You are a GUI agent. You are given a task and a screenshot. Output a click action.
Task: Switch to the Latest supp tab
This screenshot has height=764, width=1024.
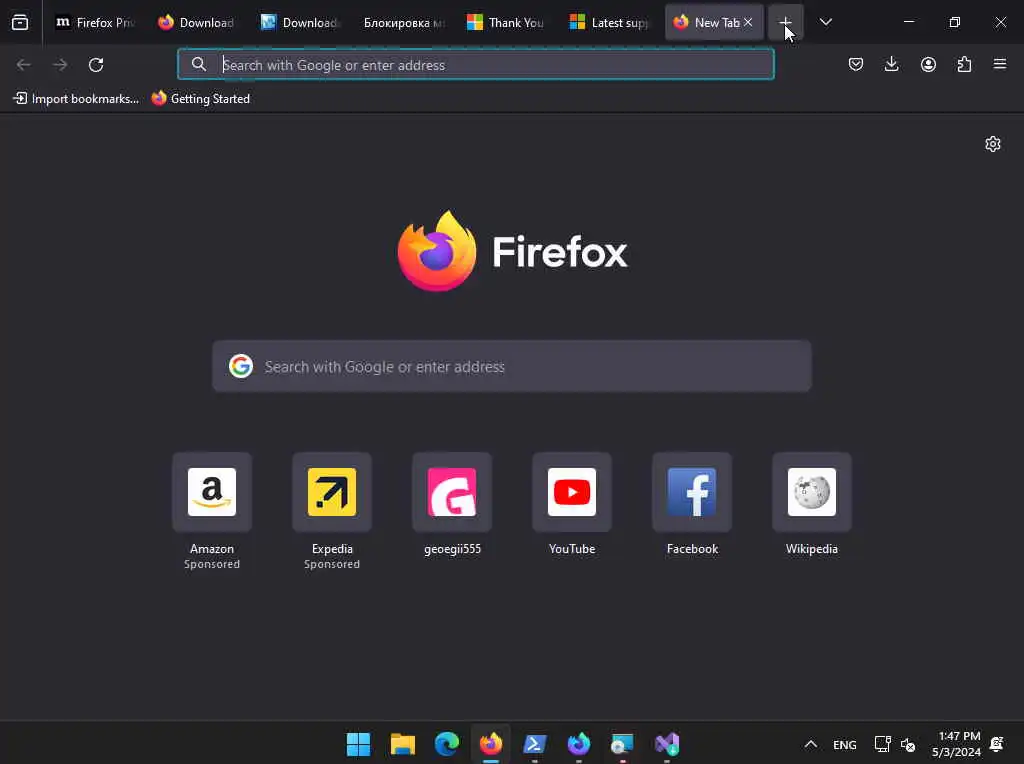(609, 22)
